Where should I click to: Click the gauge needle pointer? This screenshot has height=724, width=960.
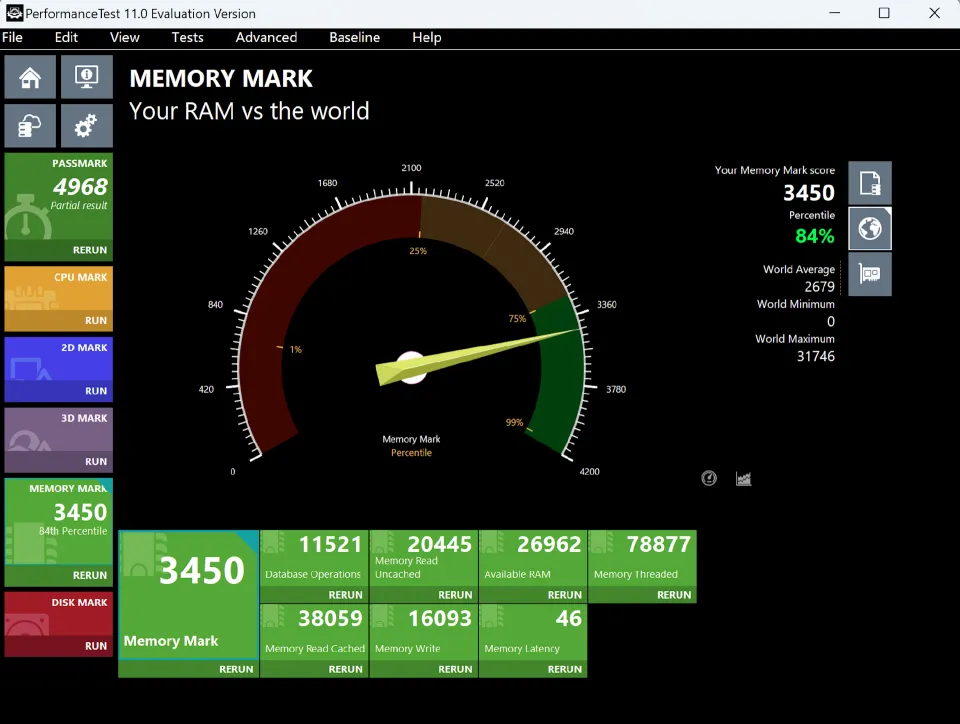(x=478, y=357)
